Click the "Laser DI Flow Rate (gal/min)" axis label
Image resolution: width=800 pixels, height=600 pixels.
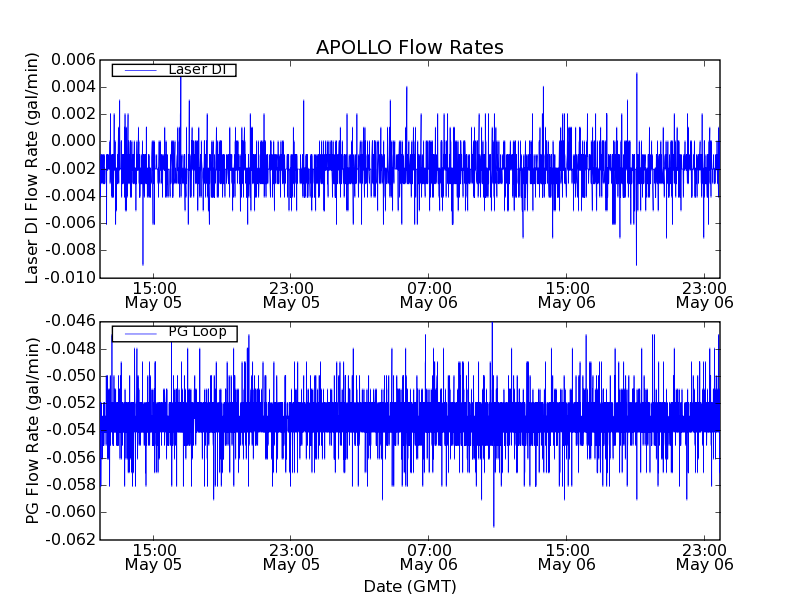(x=32, y=168)
